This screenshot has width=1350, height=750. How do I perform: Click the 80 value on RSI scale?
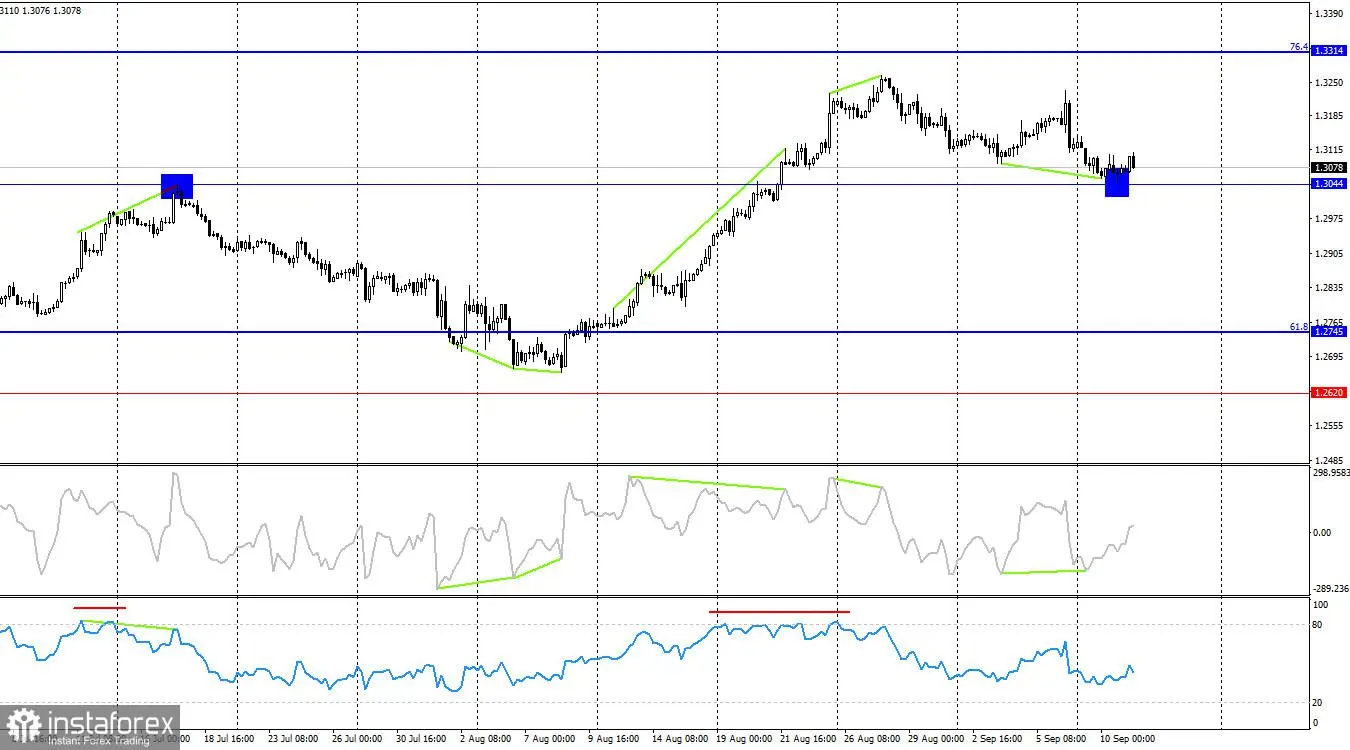1319,625
